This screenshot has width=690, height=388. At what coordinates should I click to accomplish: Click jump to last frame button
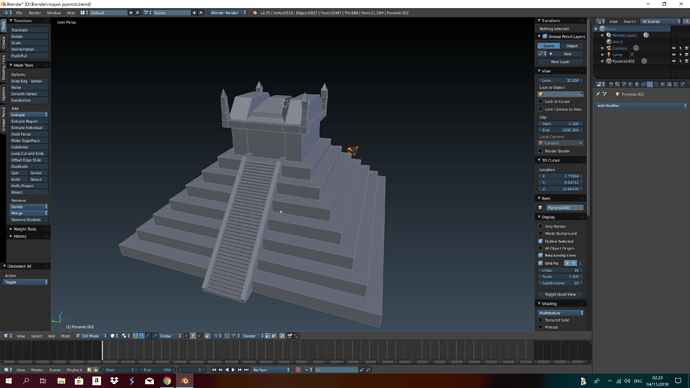[246, 370]
